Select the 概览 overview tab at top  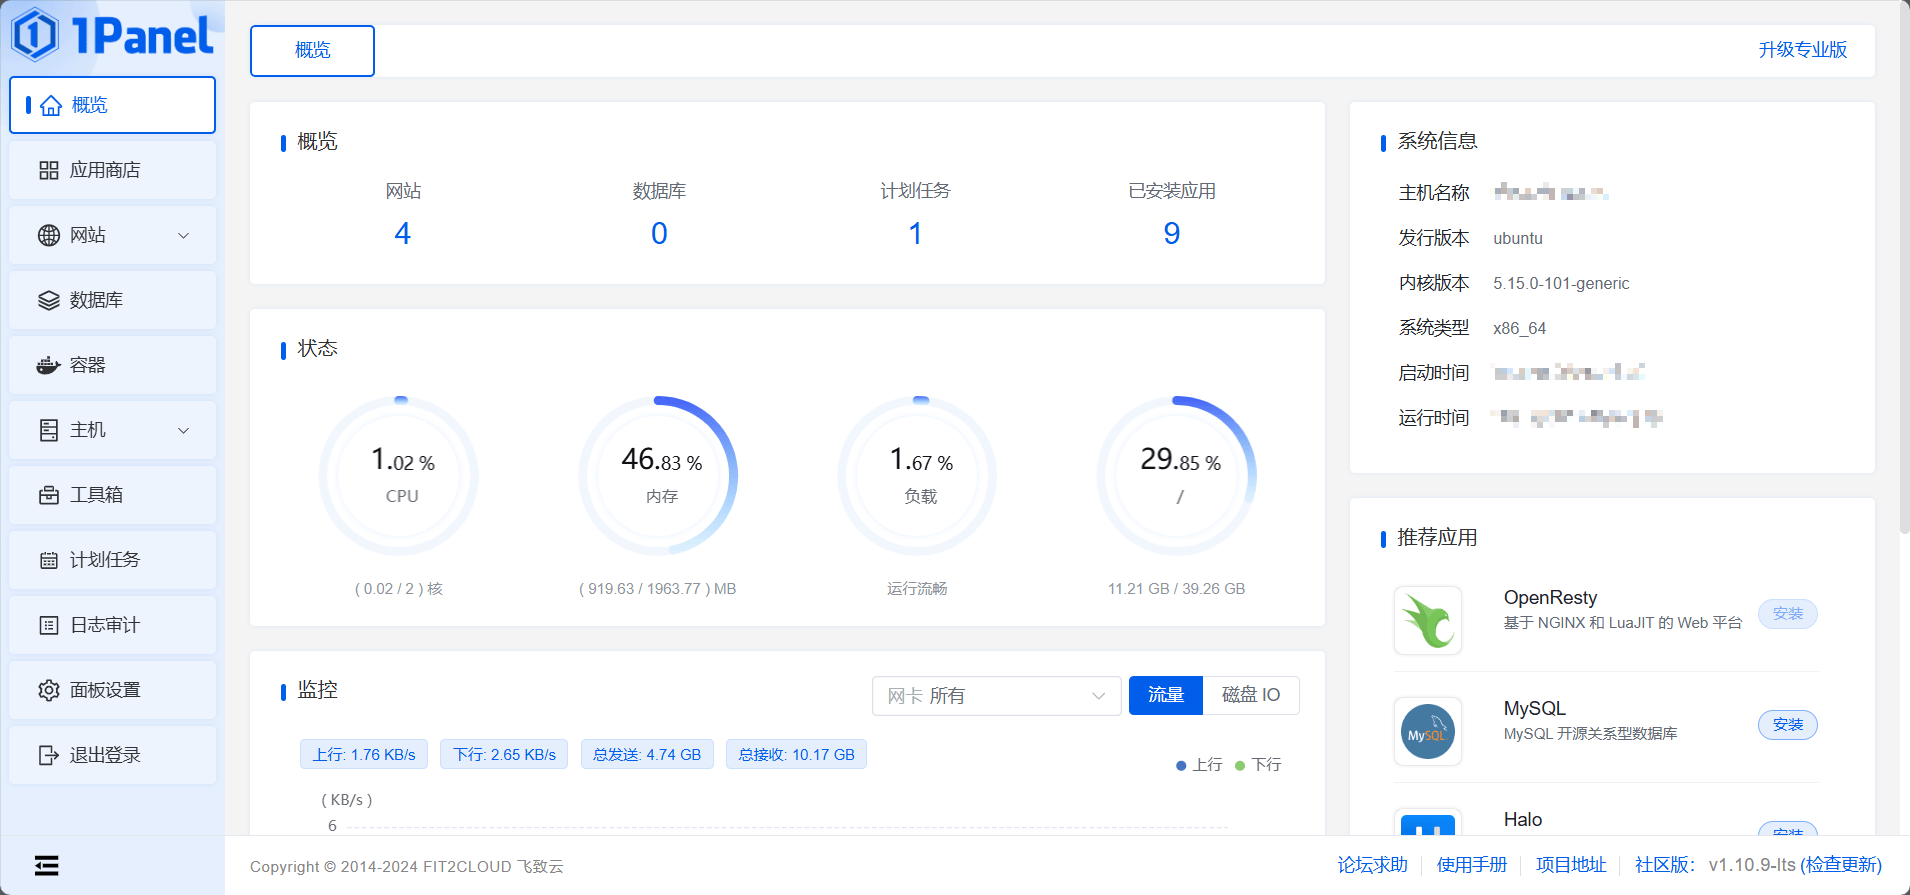pos(312,51)
